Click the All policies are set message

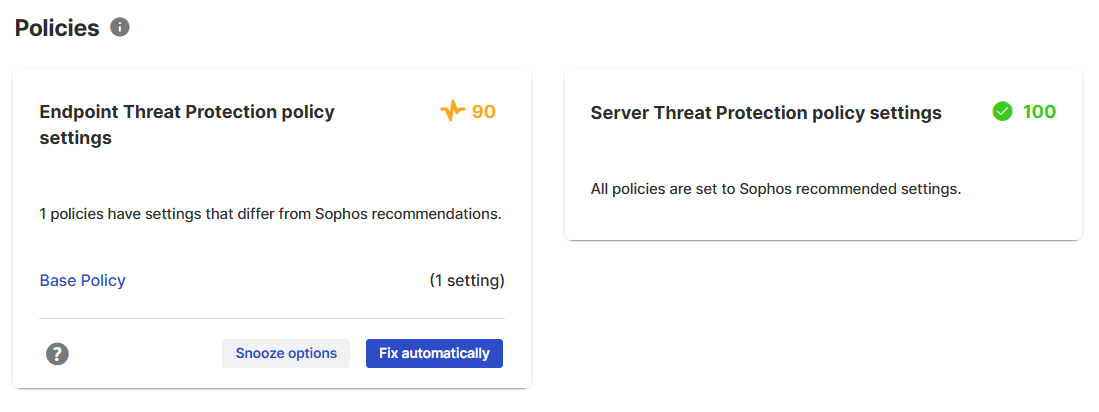pos(776,189)
